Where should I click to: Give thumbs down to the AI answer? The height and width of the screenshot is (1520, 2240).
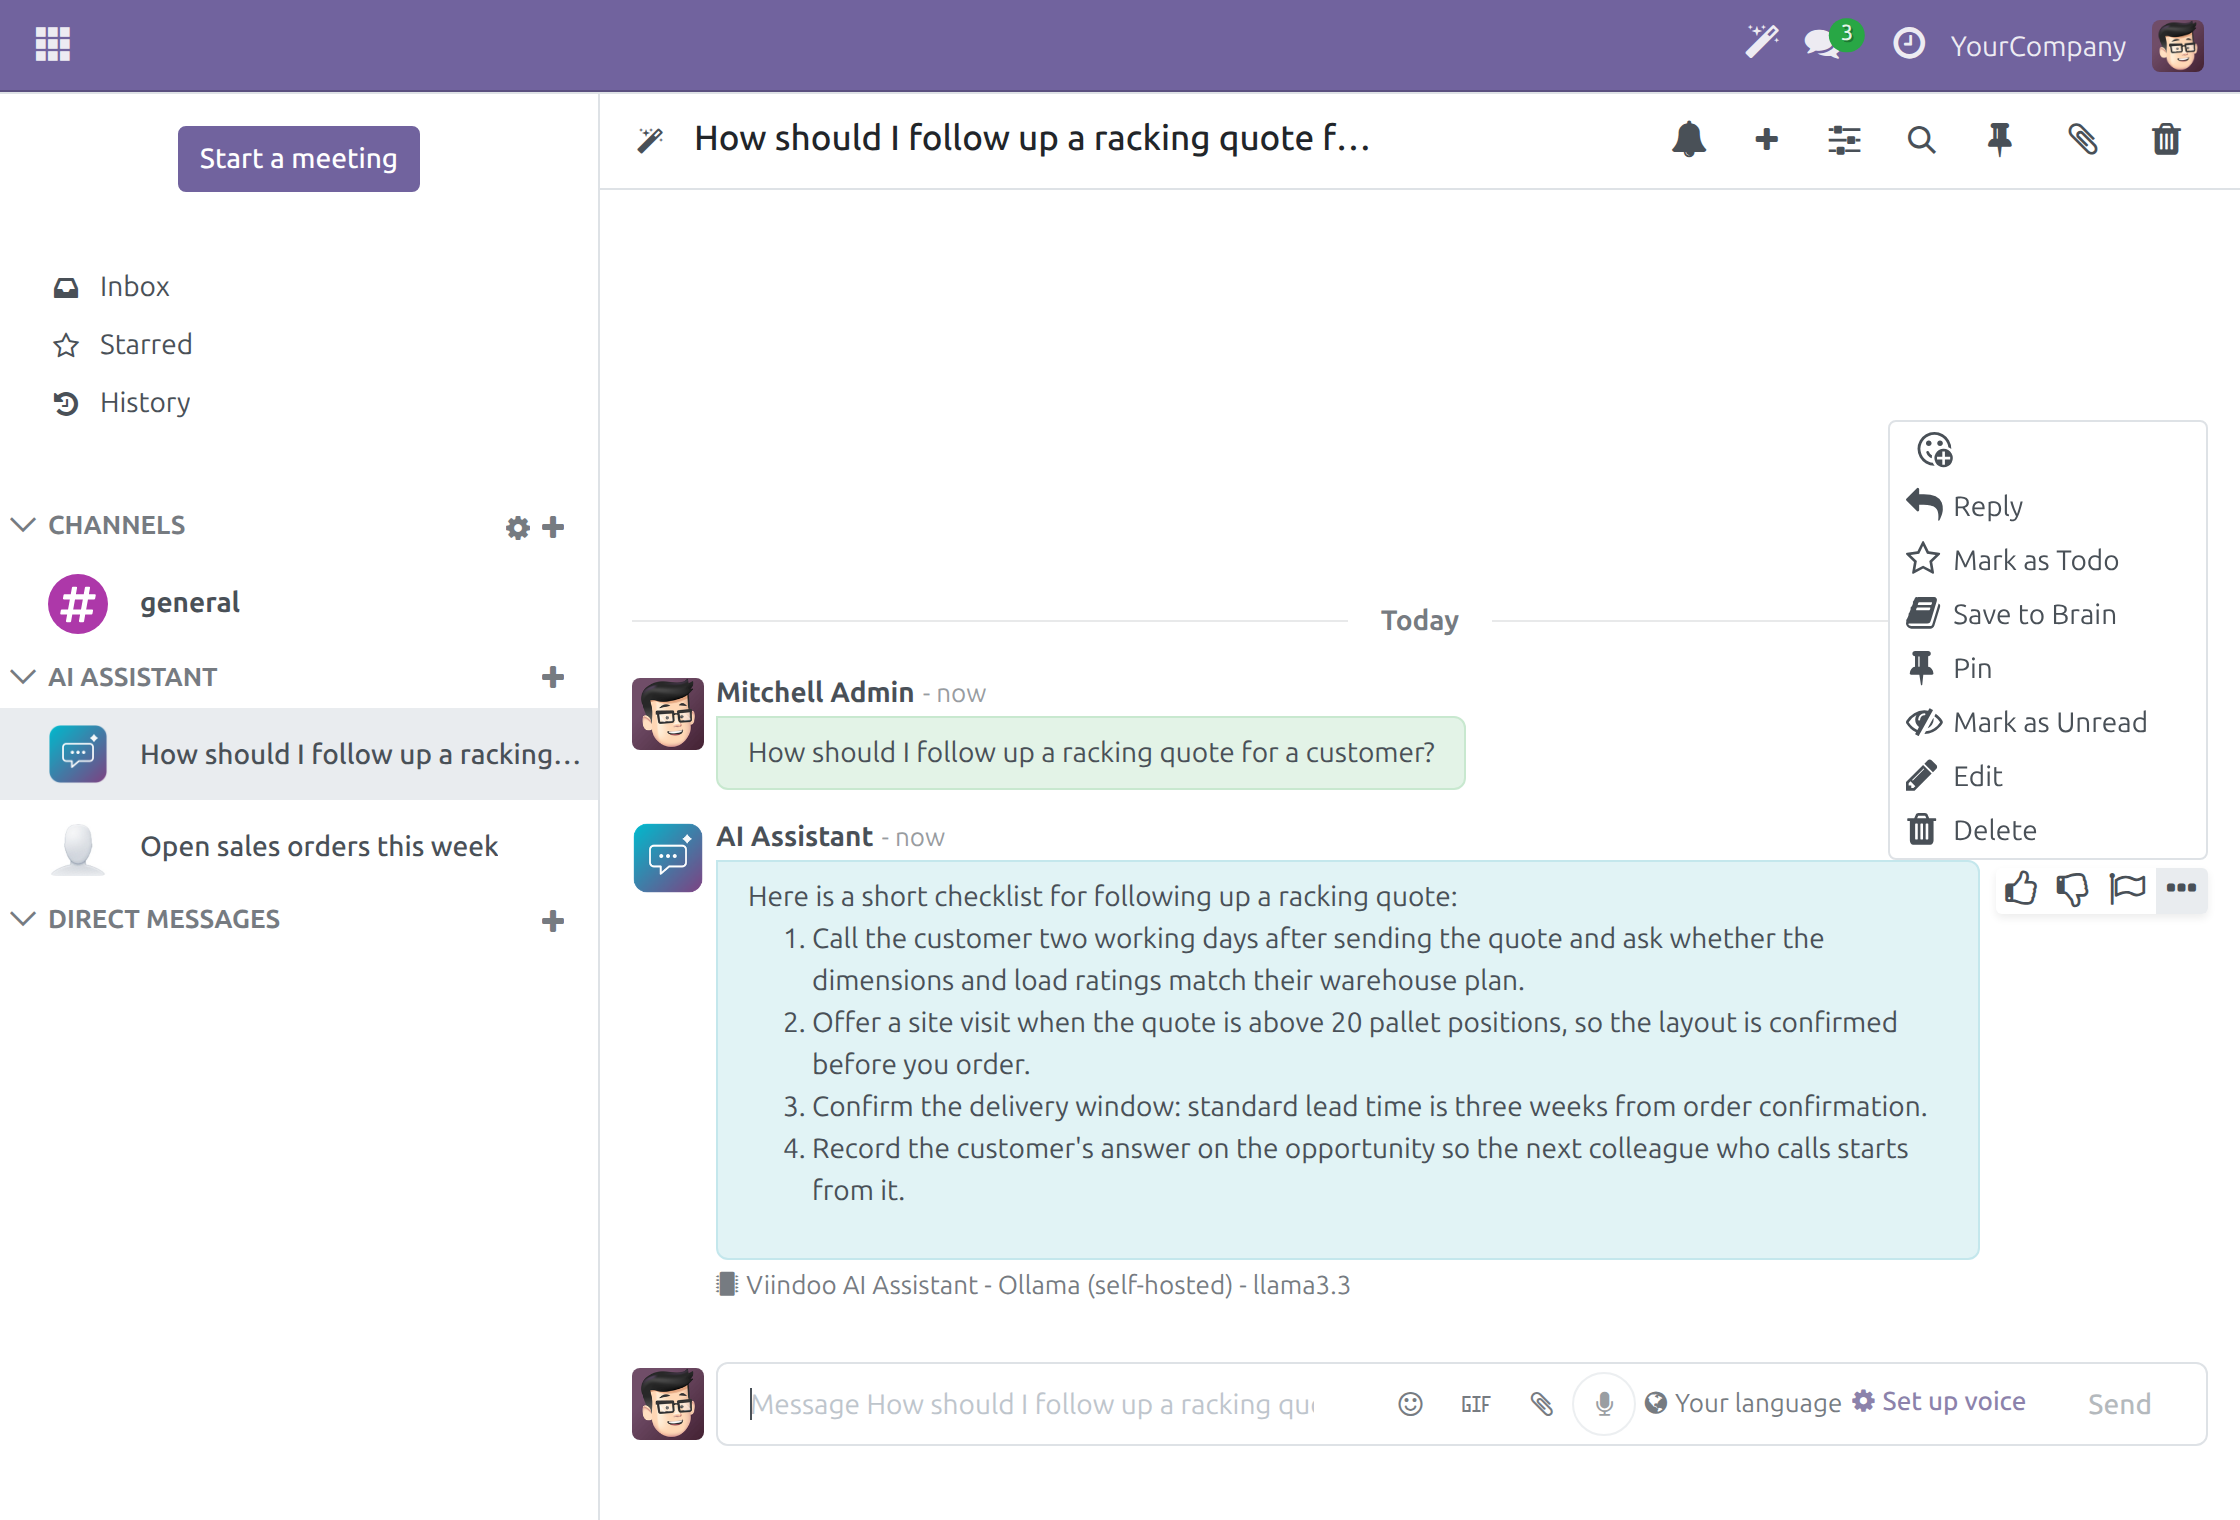pos(2073,888)
